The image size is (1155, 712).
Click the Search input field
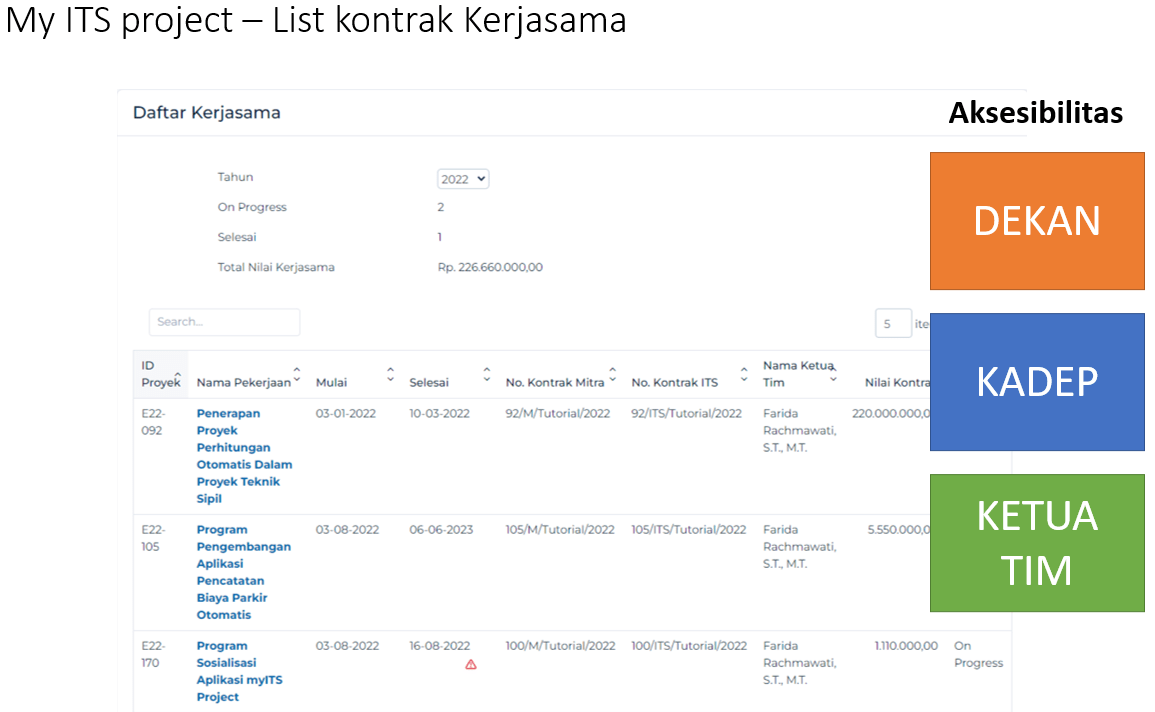tap(224, 322)
